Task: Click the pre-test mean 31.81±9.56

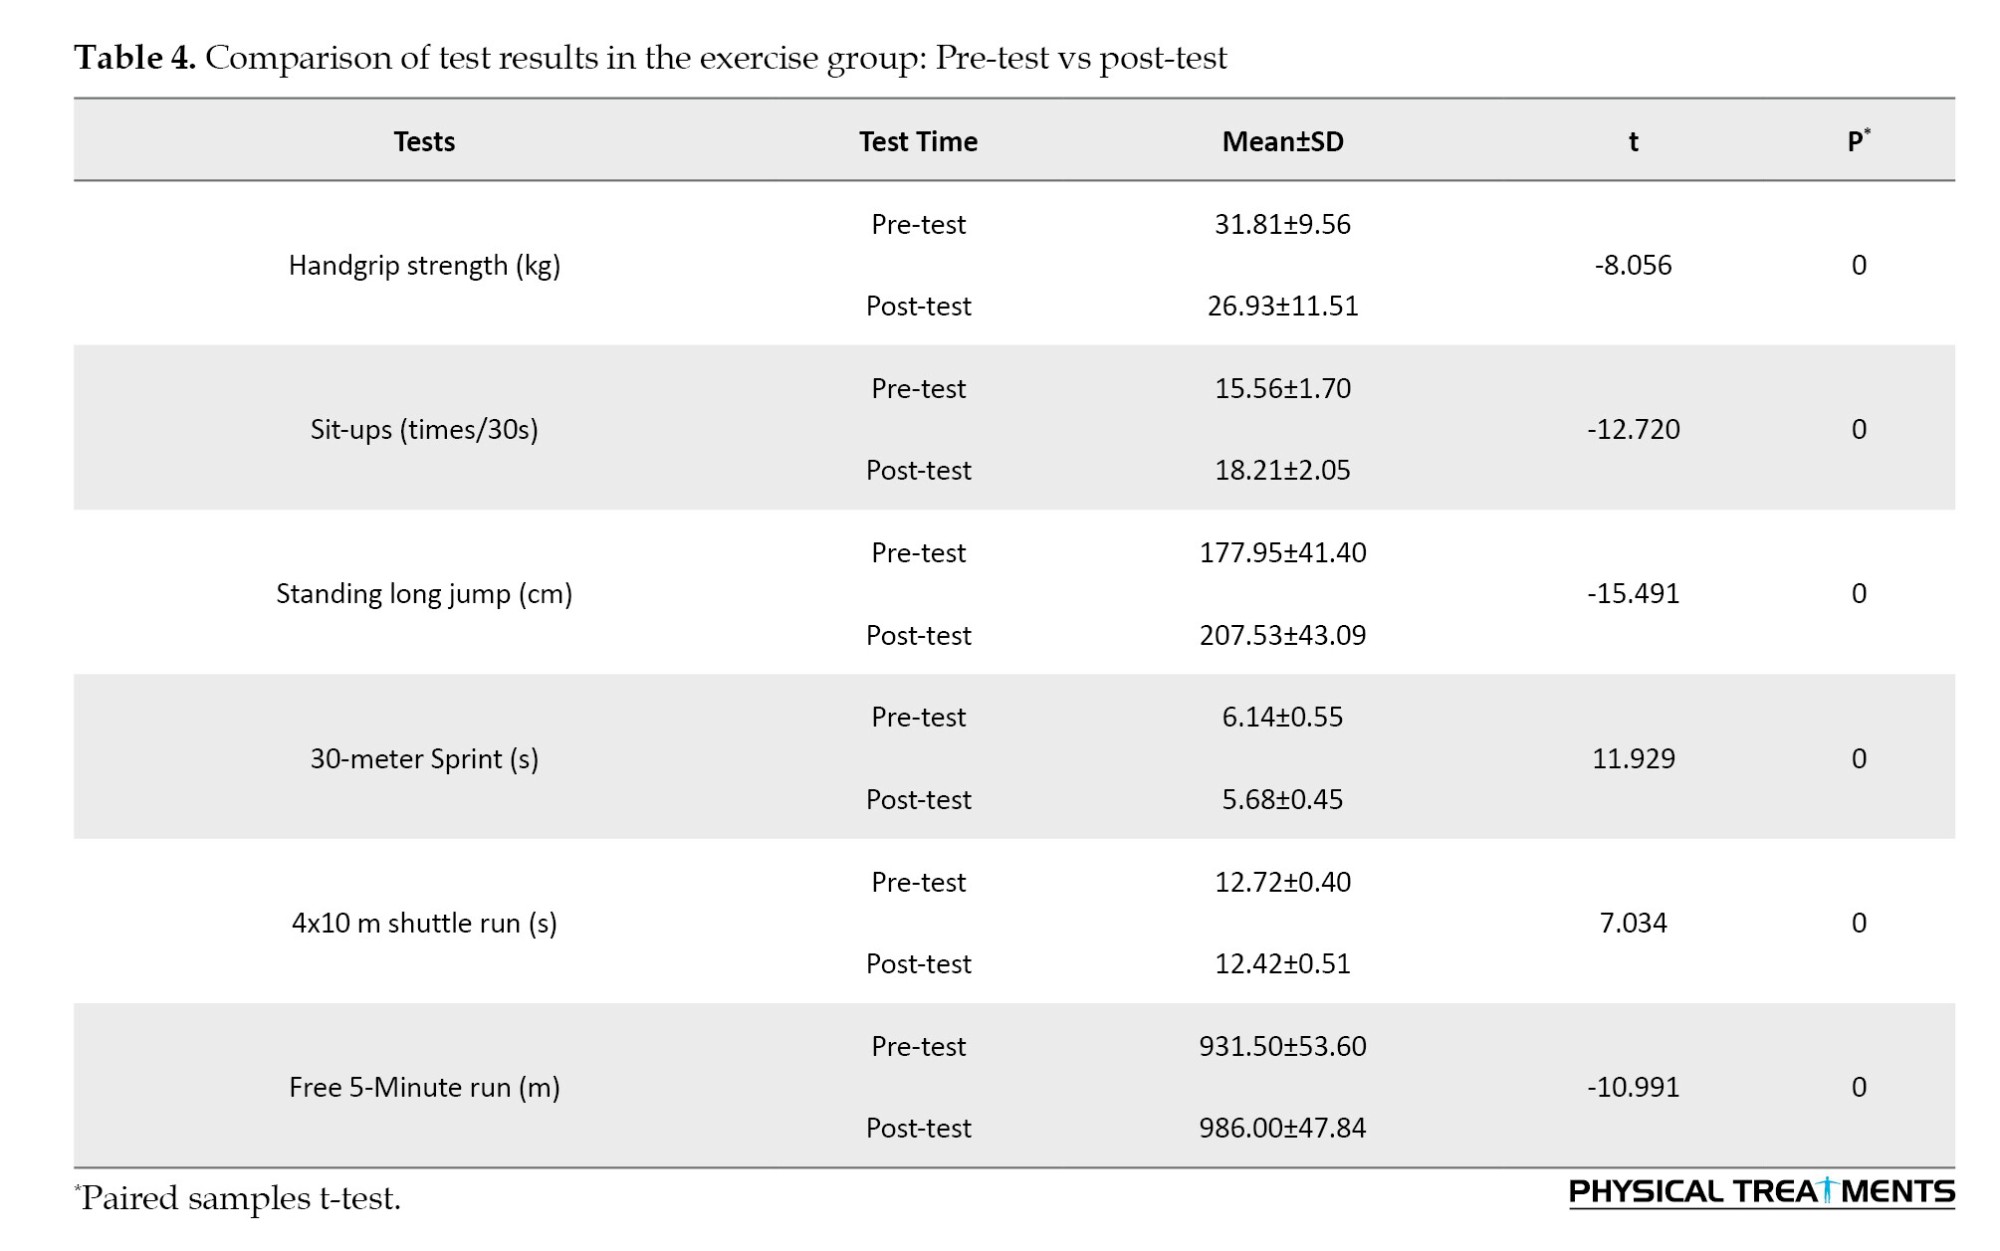Action: pyautogui.click(x=1282, y=224)
